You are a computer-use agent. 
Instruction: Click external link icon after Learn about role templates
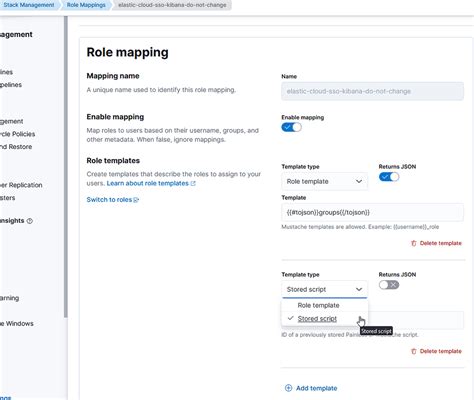tap(193, 183)
